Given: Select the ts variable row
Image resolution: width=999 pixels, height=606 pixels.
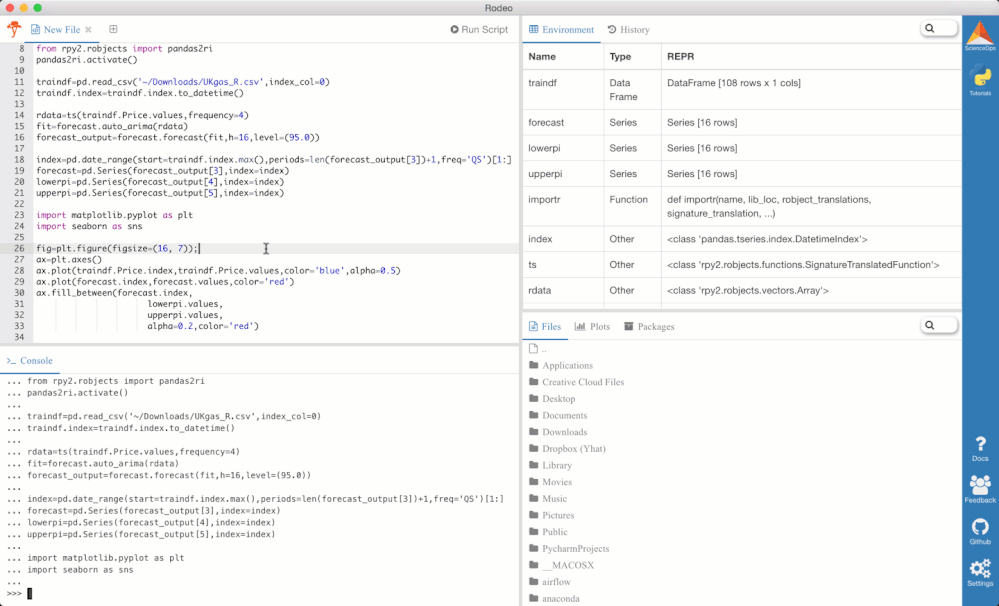Looking at the screenshot, I should pos(742,264).
